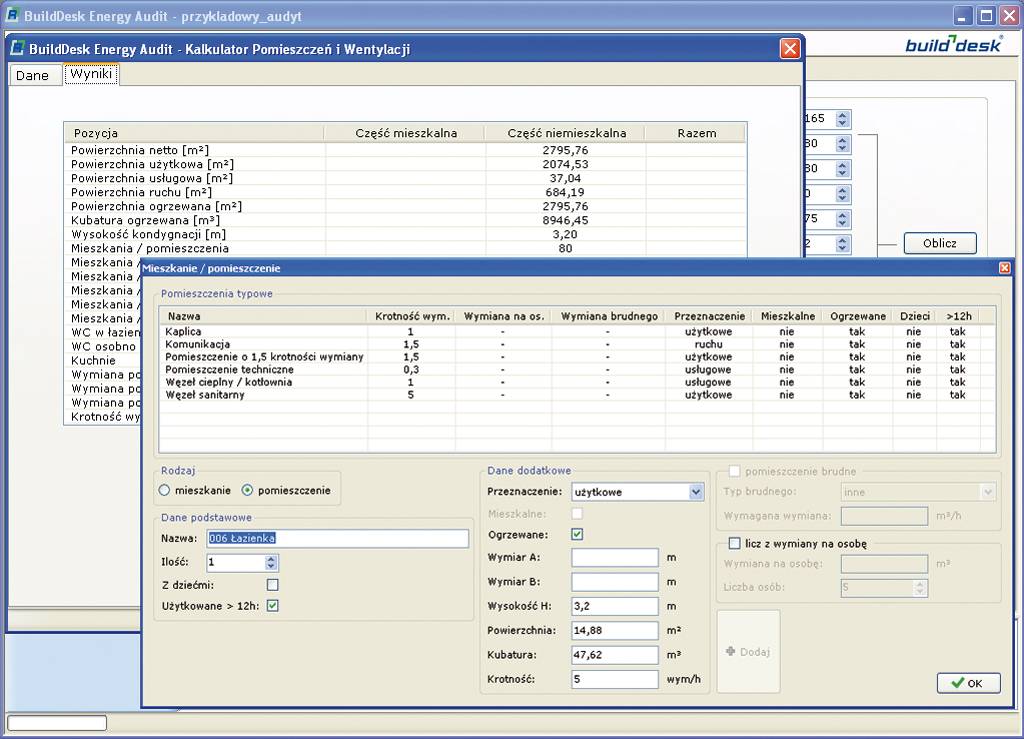This screenshot has height=739, width=1024.
Task: Click the Wysokość kondygnacji row
Action: click(x=405, y=234)
